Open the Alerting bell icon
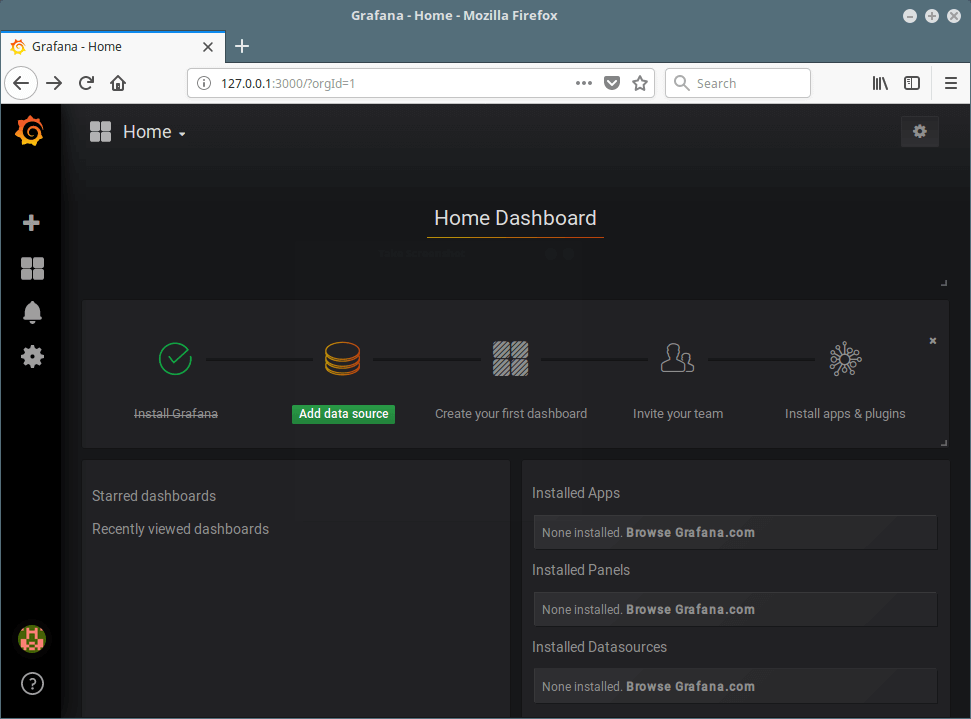Screen dimensions: 971x719 click(32, 312)
